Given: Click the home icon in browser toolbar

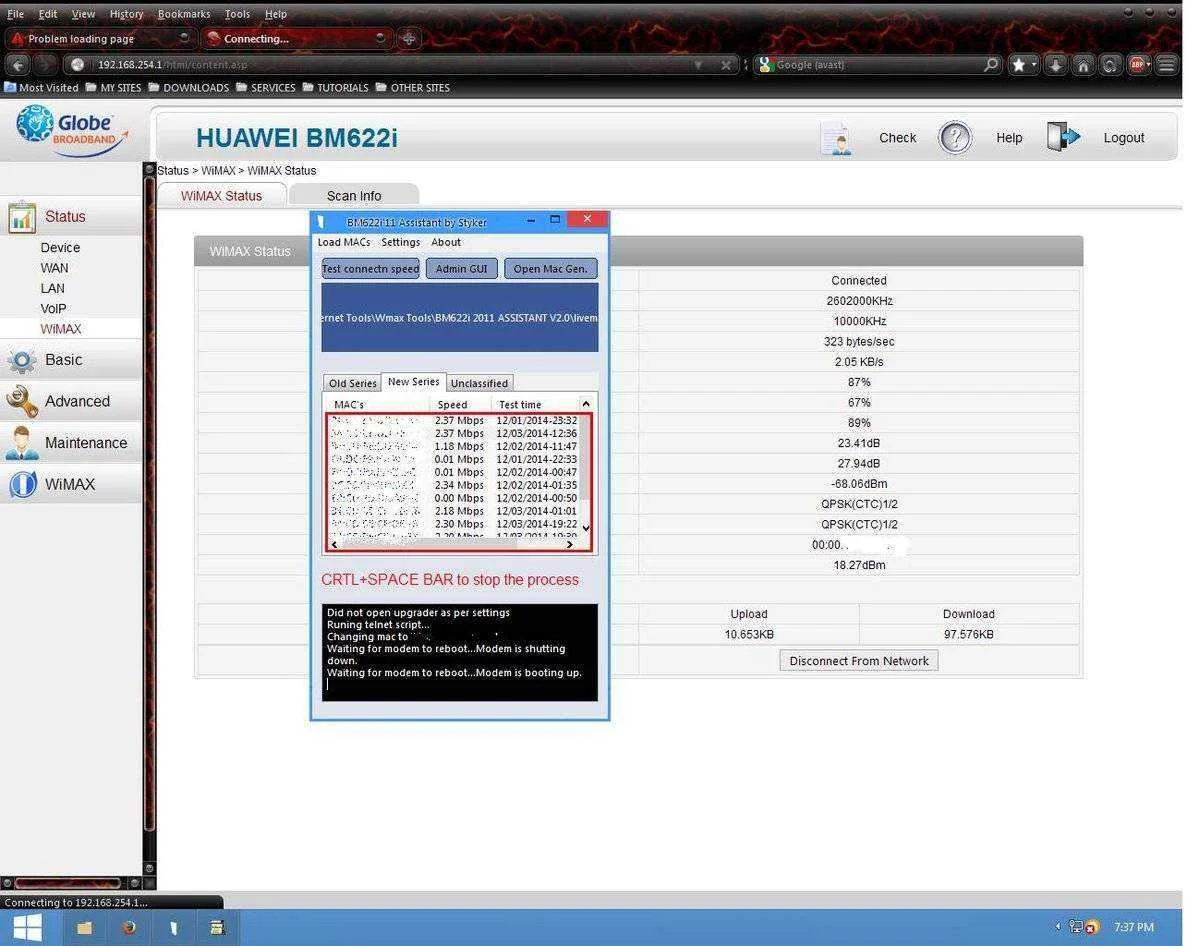Looking at the screenshot, I should point(1083,65).
